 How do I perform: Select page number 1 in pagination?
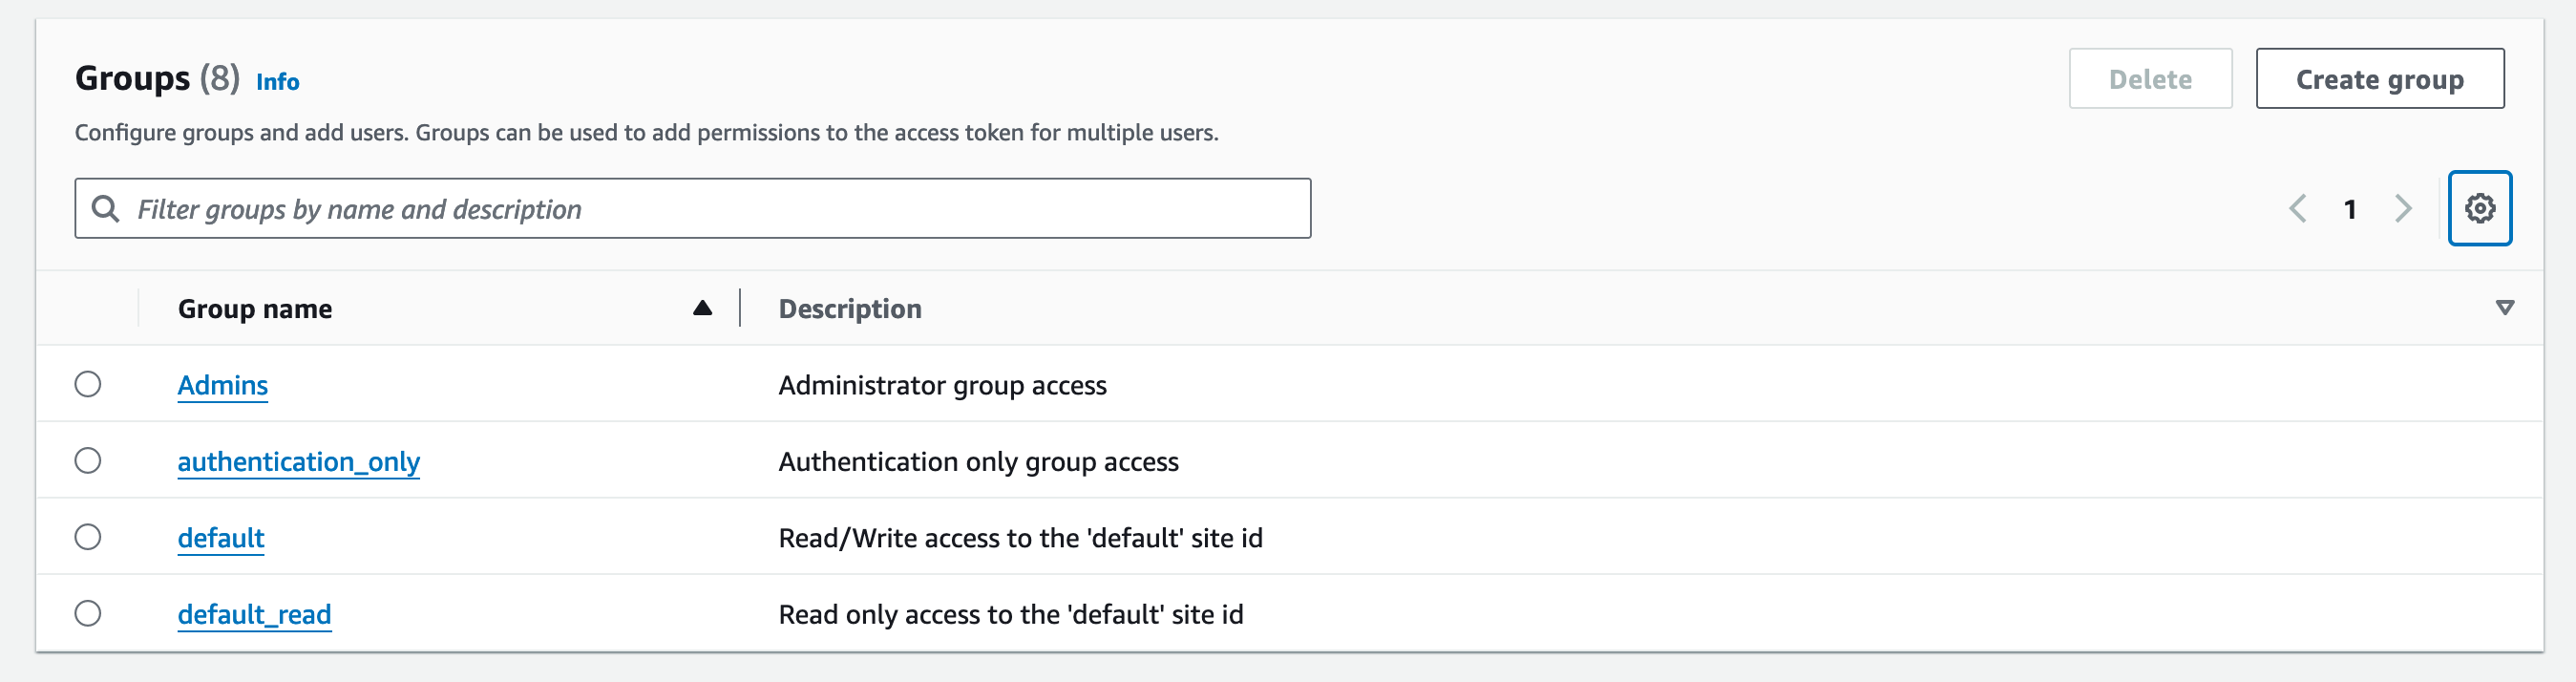pos(2350,209)
